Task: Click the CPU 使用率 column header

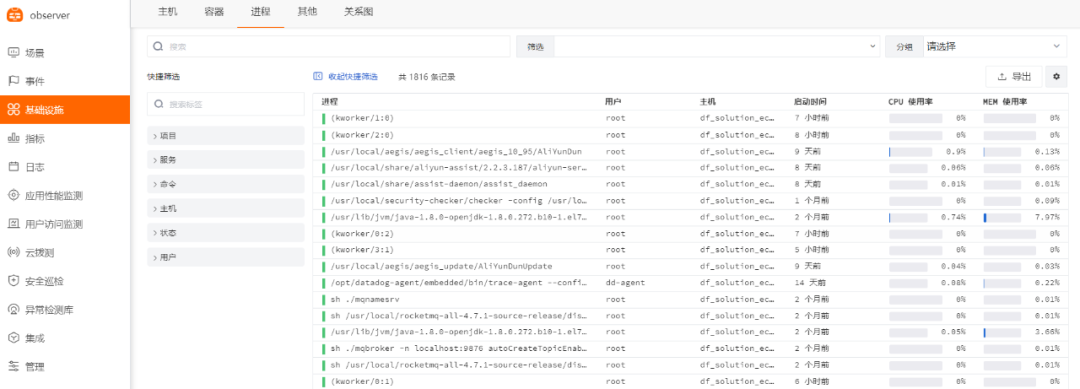Action: click(x=911, y=101)
